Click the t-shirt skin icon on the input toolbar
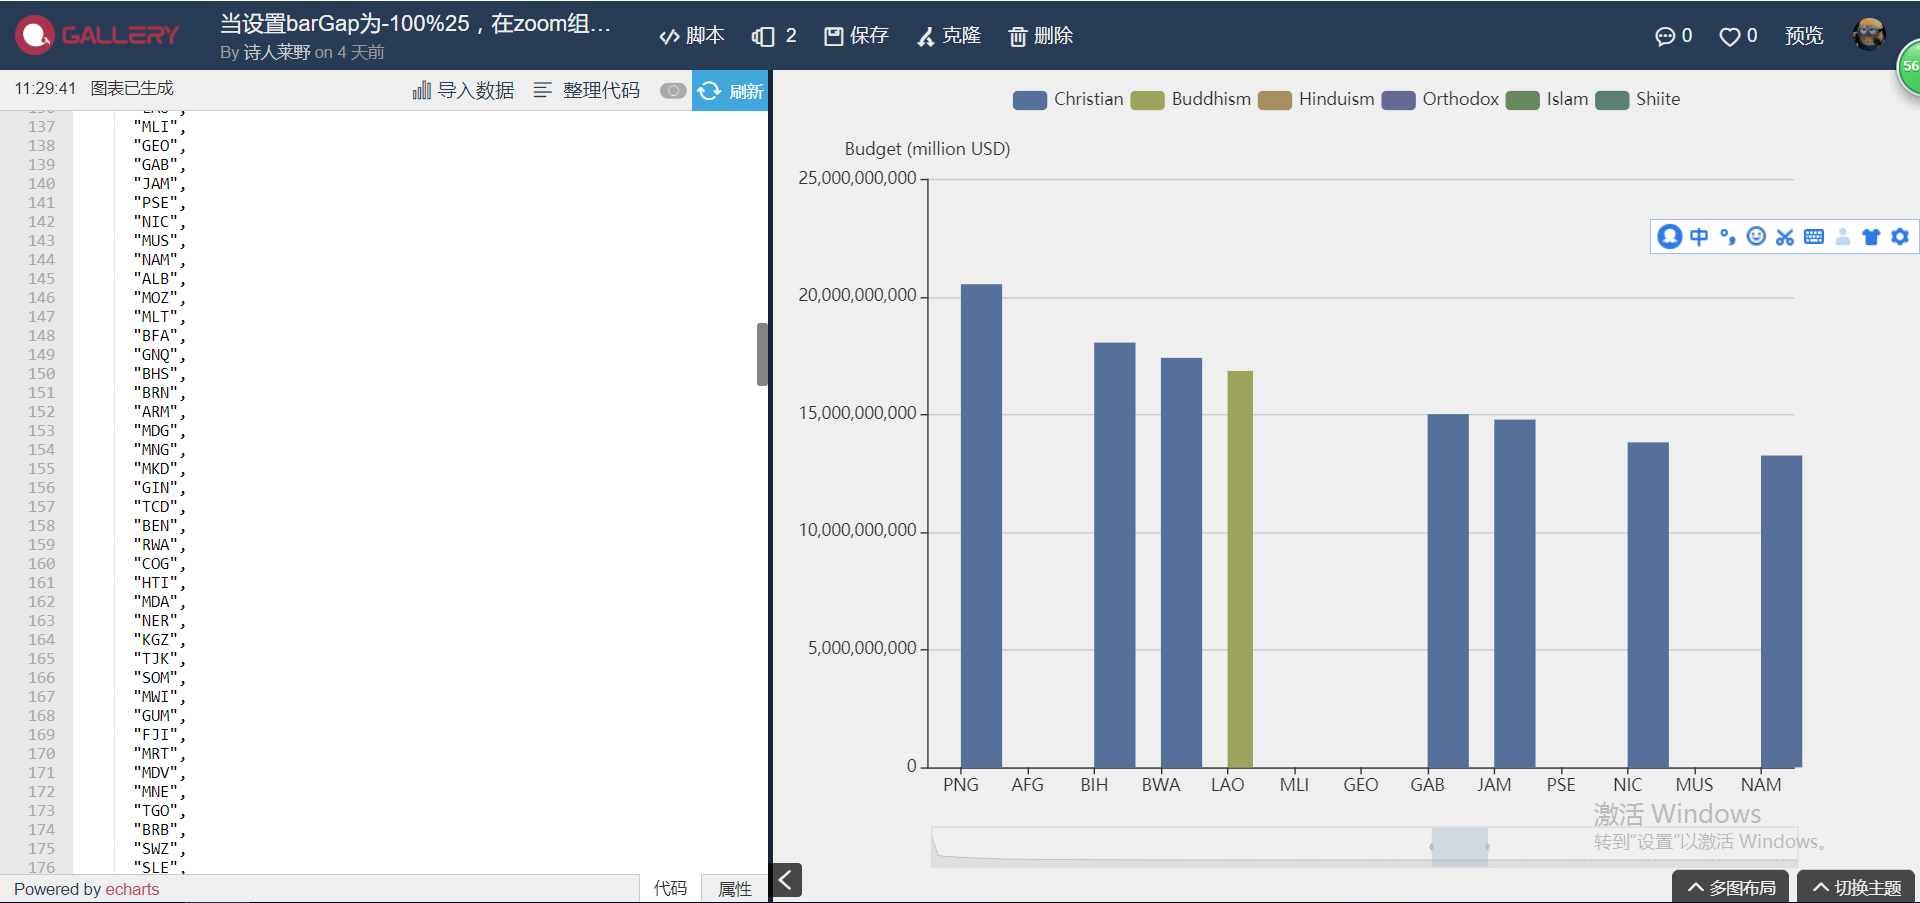 [1871, 236]
